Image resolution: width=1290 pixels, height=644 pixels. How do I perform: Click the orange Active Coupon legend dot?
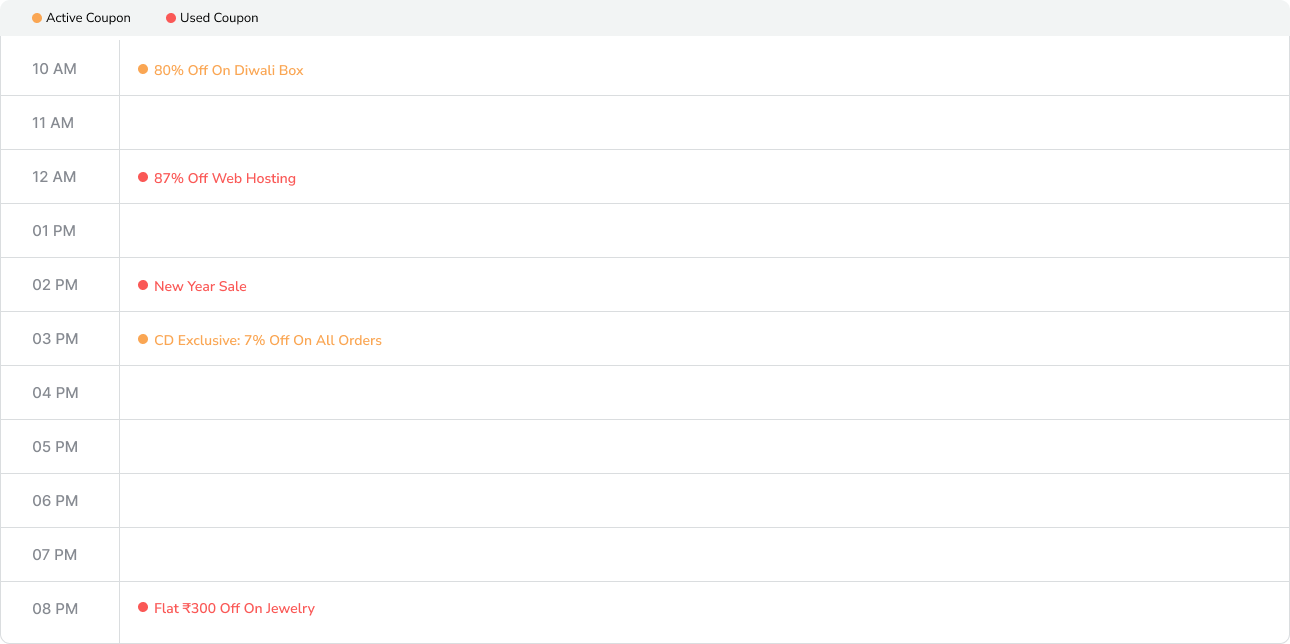pyautogui.click(x=37, y=18)
